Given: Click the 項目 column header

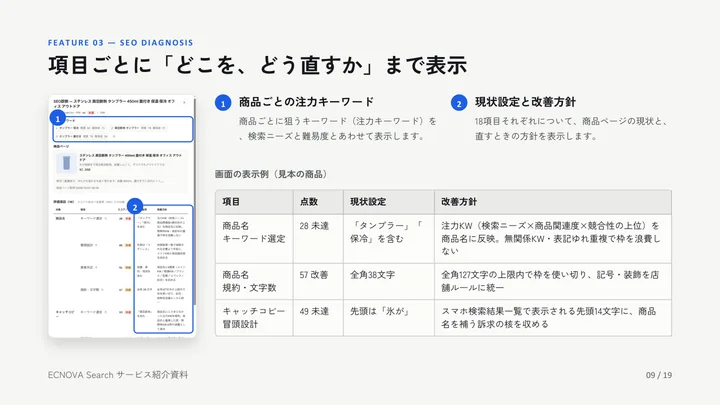Looking at the screenshot, I should pyautogui.click(x=254, y=202).
